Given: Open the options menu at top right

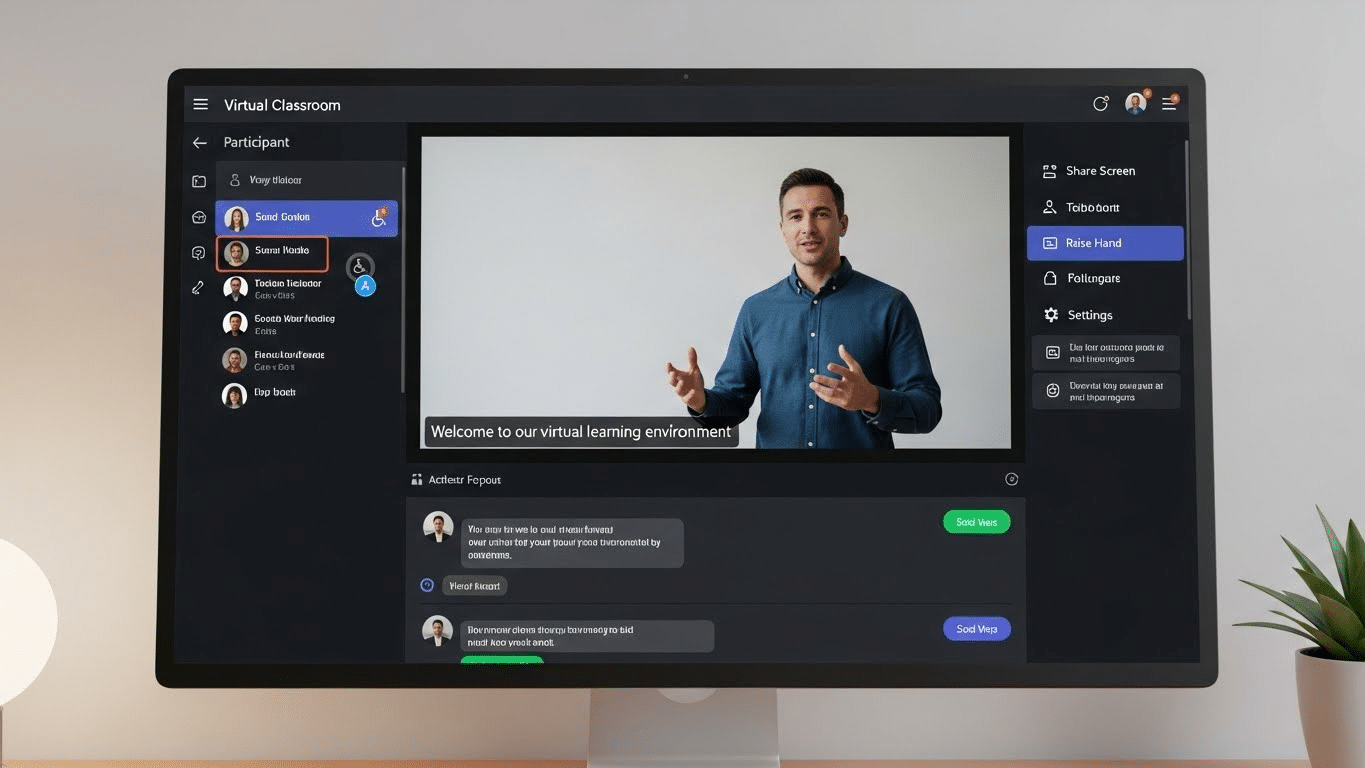Looking at the screenshot, I should click(1169, 103).
